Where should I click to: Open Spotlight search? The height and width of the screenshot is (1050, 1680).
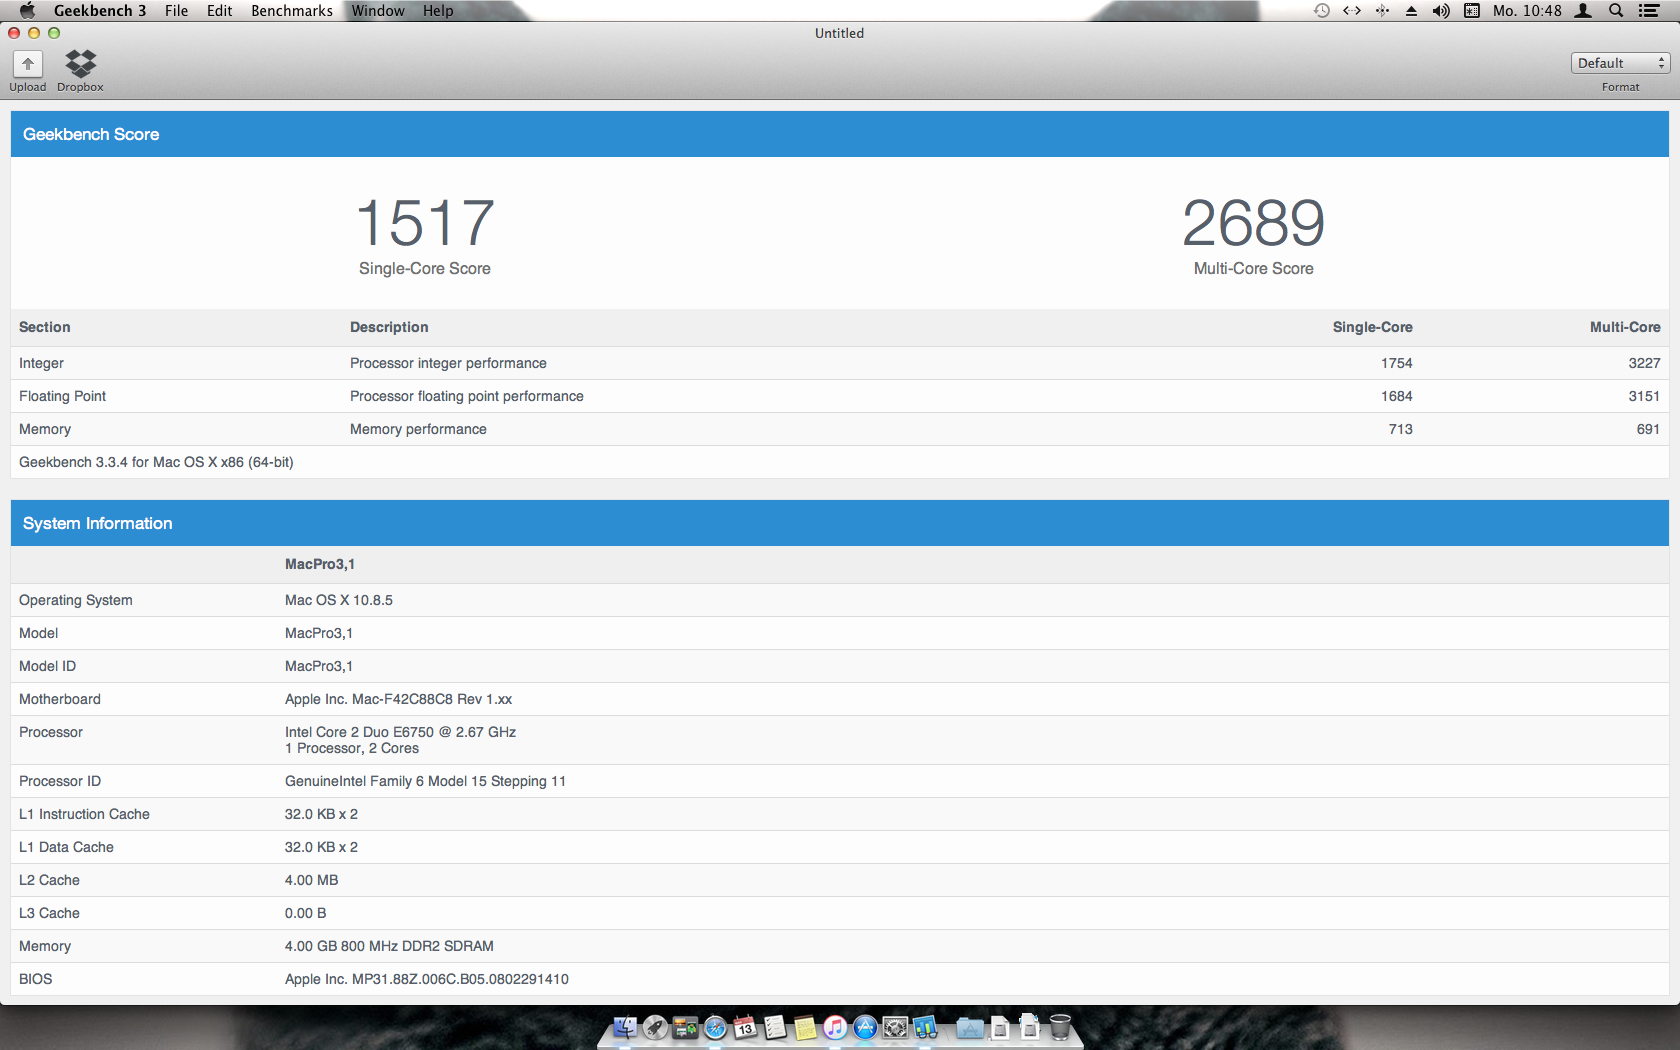tap(1616, 10)
